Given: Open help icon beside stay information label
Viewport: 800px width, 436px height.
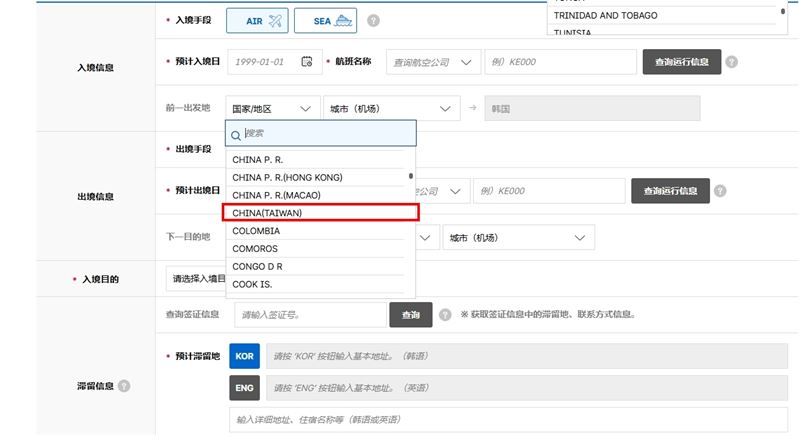Looking at the screenshot, I should pos(124,386).
